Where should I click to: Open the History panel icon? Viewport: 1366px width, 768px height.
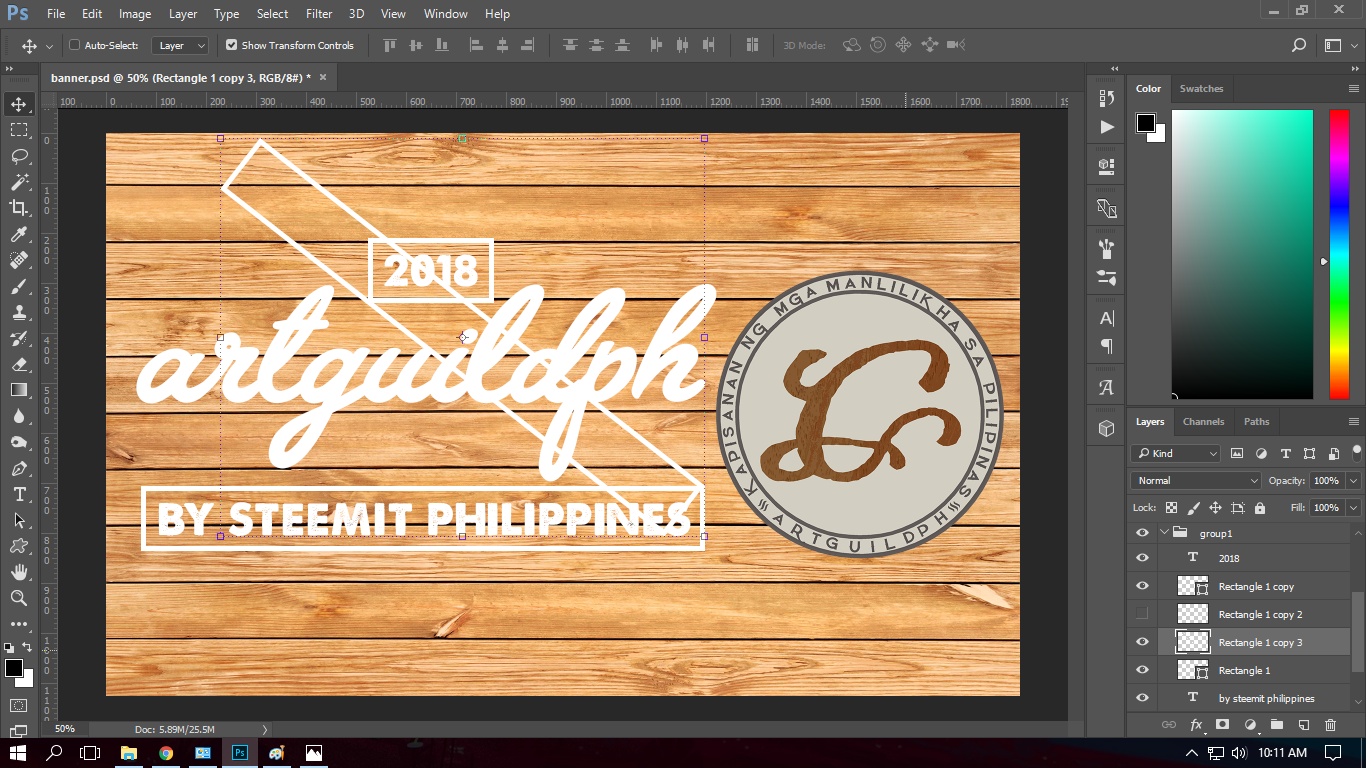pyautogui.click(x=1106, y=98)
